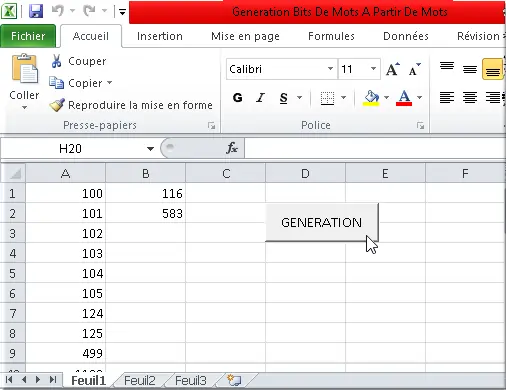Viewport: 506px width, 390px height.
Task: Switch to the Accueil tab
Action: 91,36
